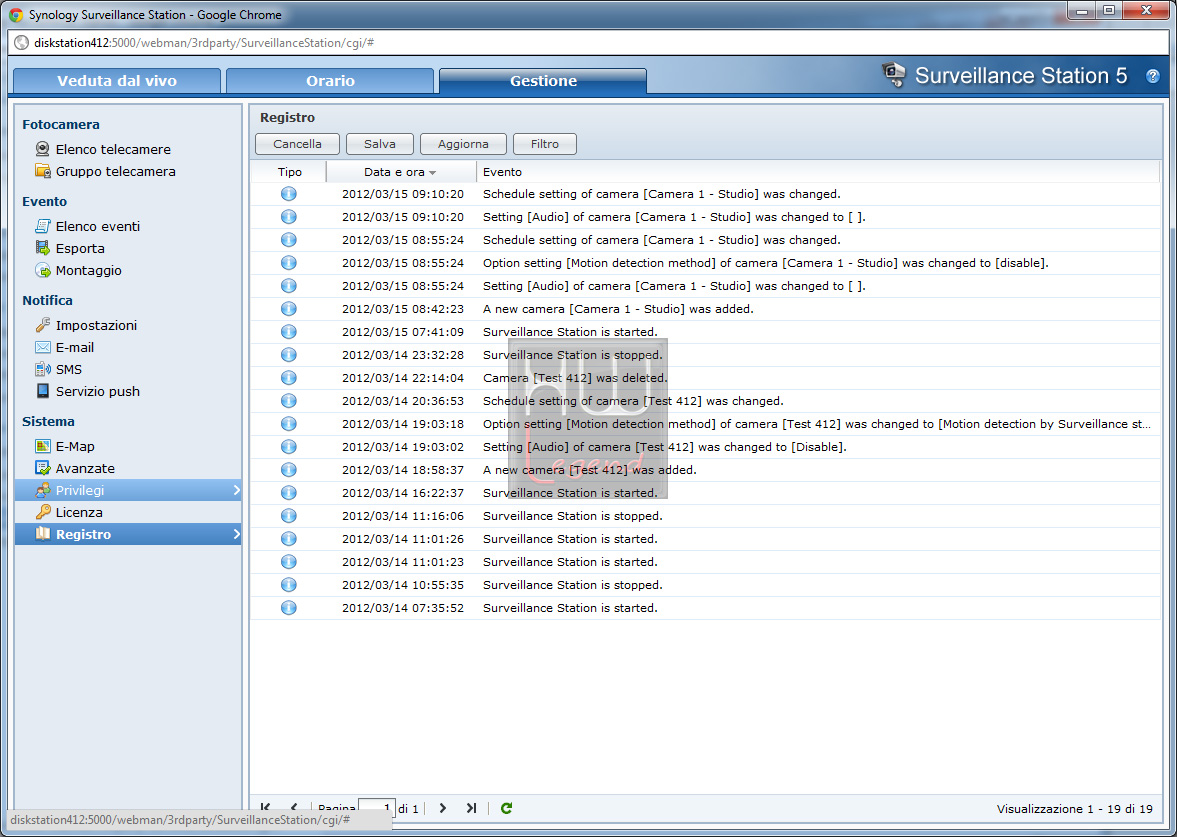Image resolution: width=1177 pixels, height=837 pixels.
Task: Click the Cancella button
Action: (297, 143)
